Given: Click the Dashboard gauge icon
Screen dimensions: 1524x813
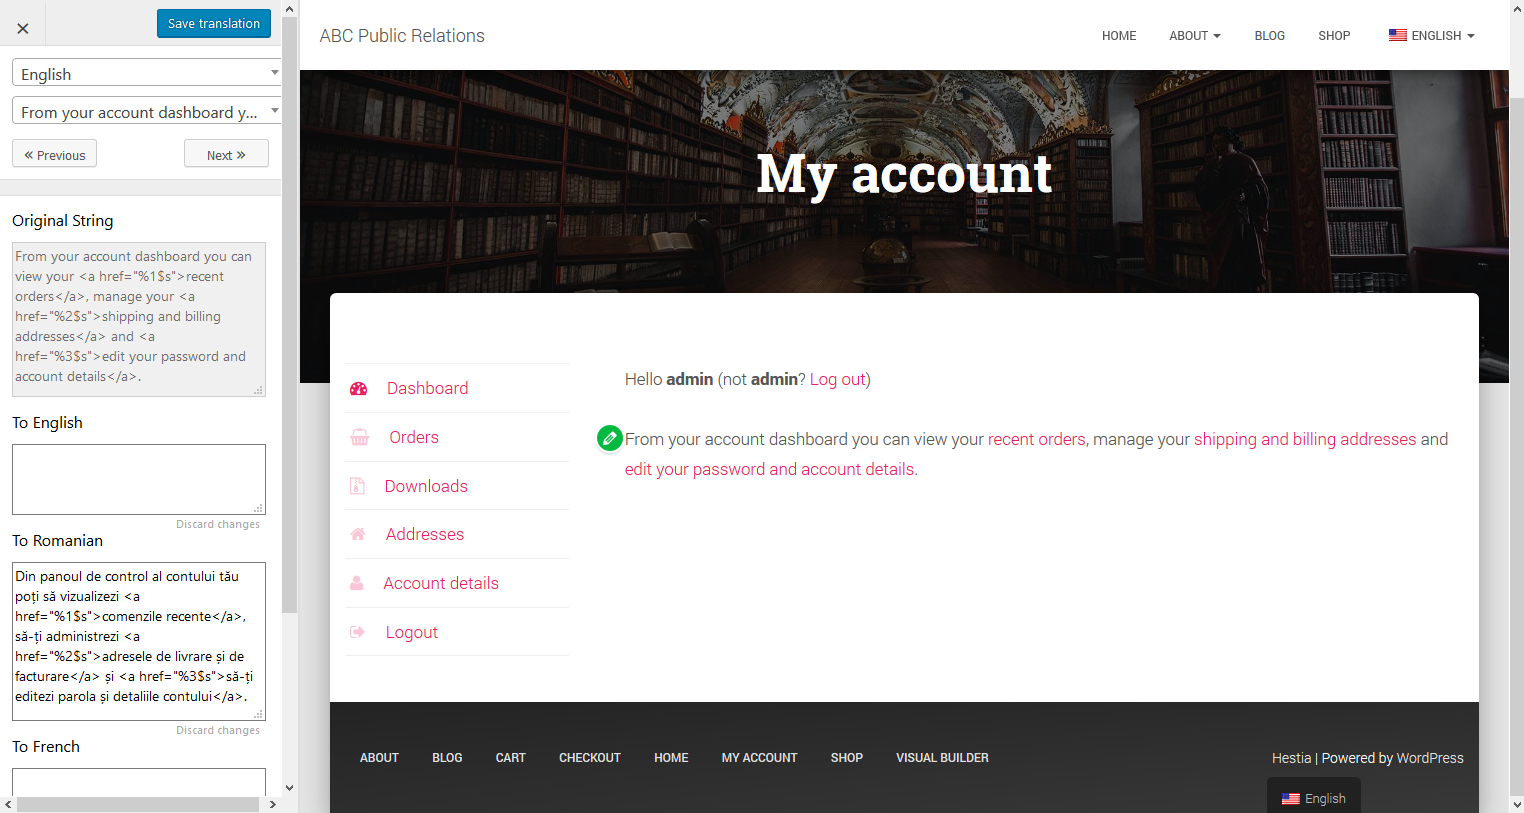Looking at the screenshot, I should tap(358, 389).
